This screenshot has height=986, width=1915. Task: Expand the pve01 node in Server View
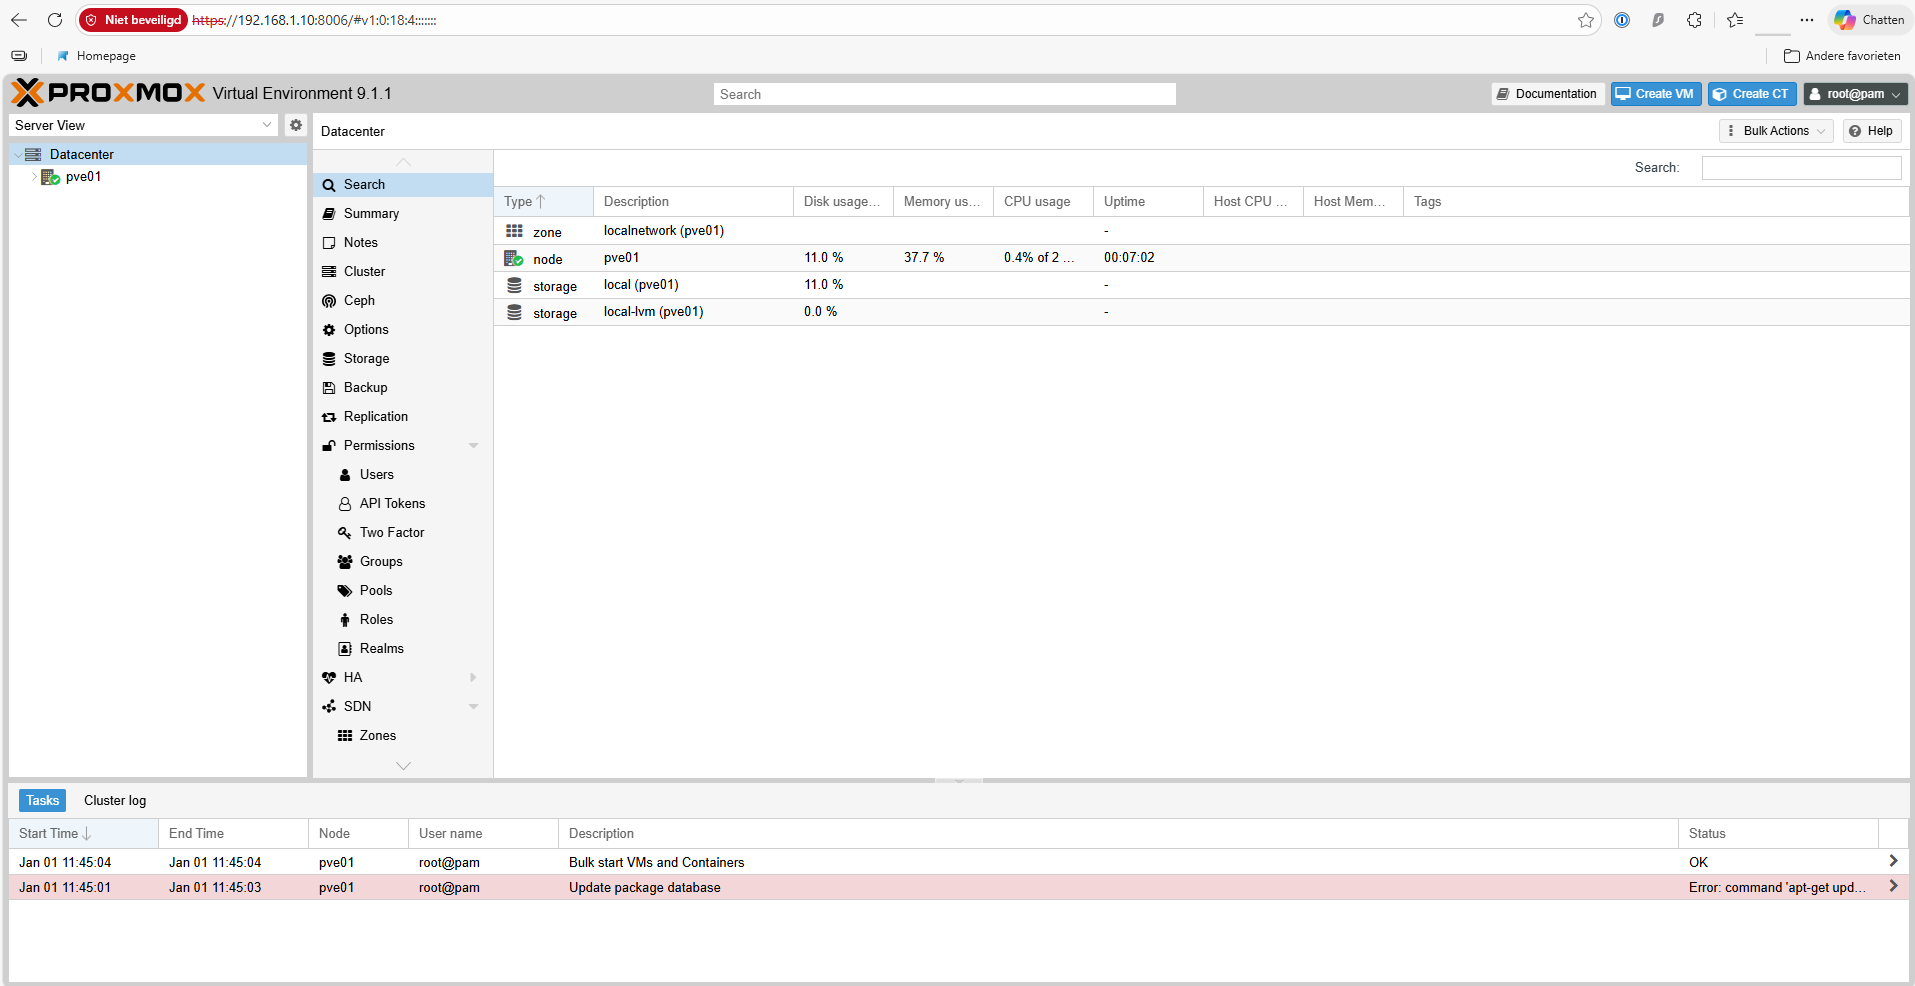pyautogui.click(x=34, y=177)
